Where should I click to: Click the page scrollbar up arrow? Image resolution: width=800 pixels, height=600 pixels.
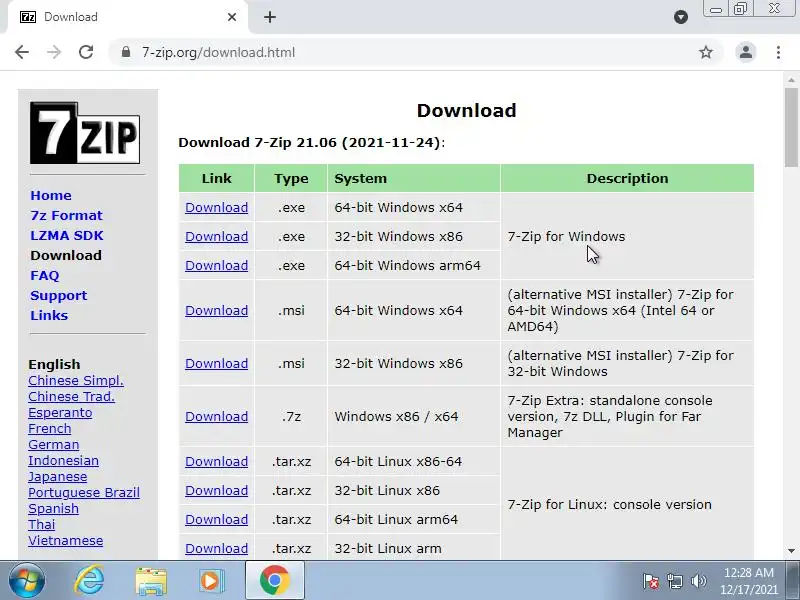click(x=791, y=80)
